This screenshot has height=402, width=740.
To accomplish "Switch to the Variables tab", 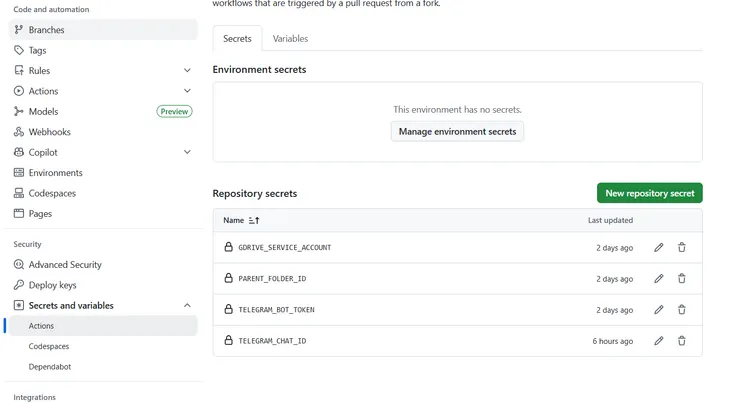I will [x=290, y=39].
